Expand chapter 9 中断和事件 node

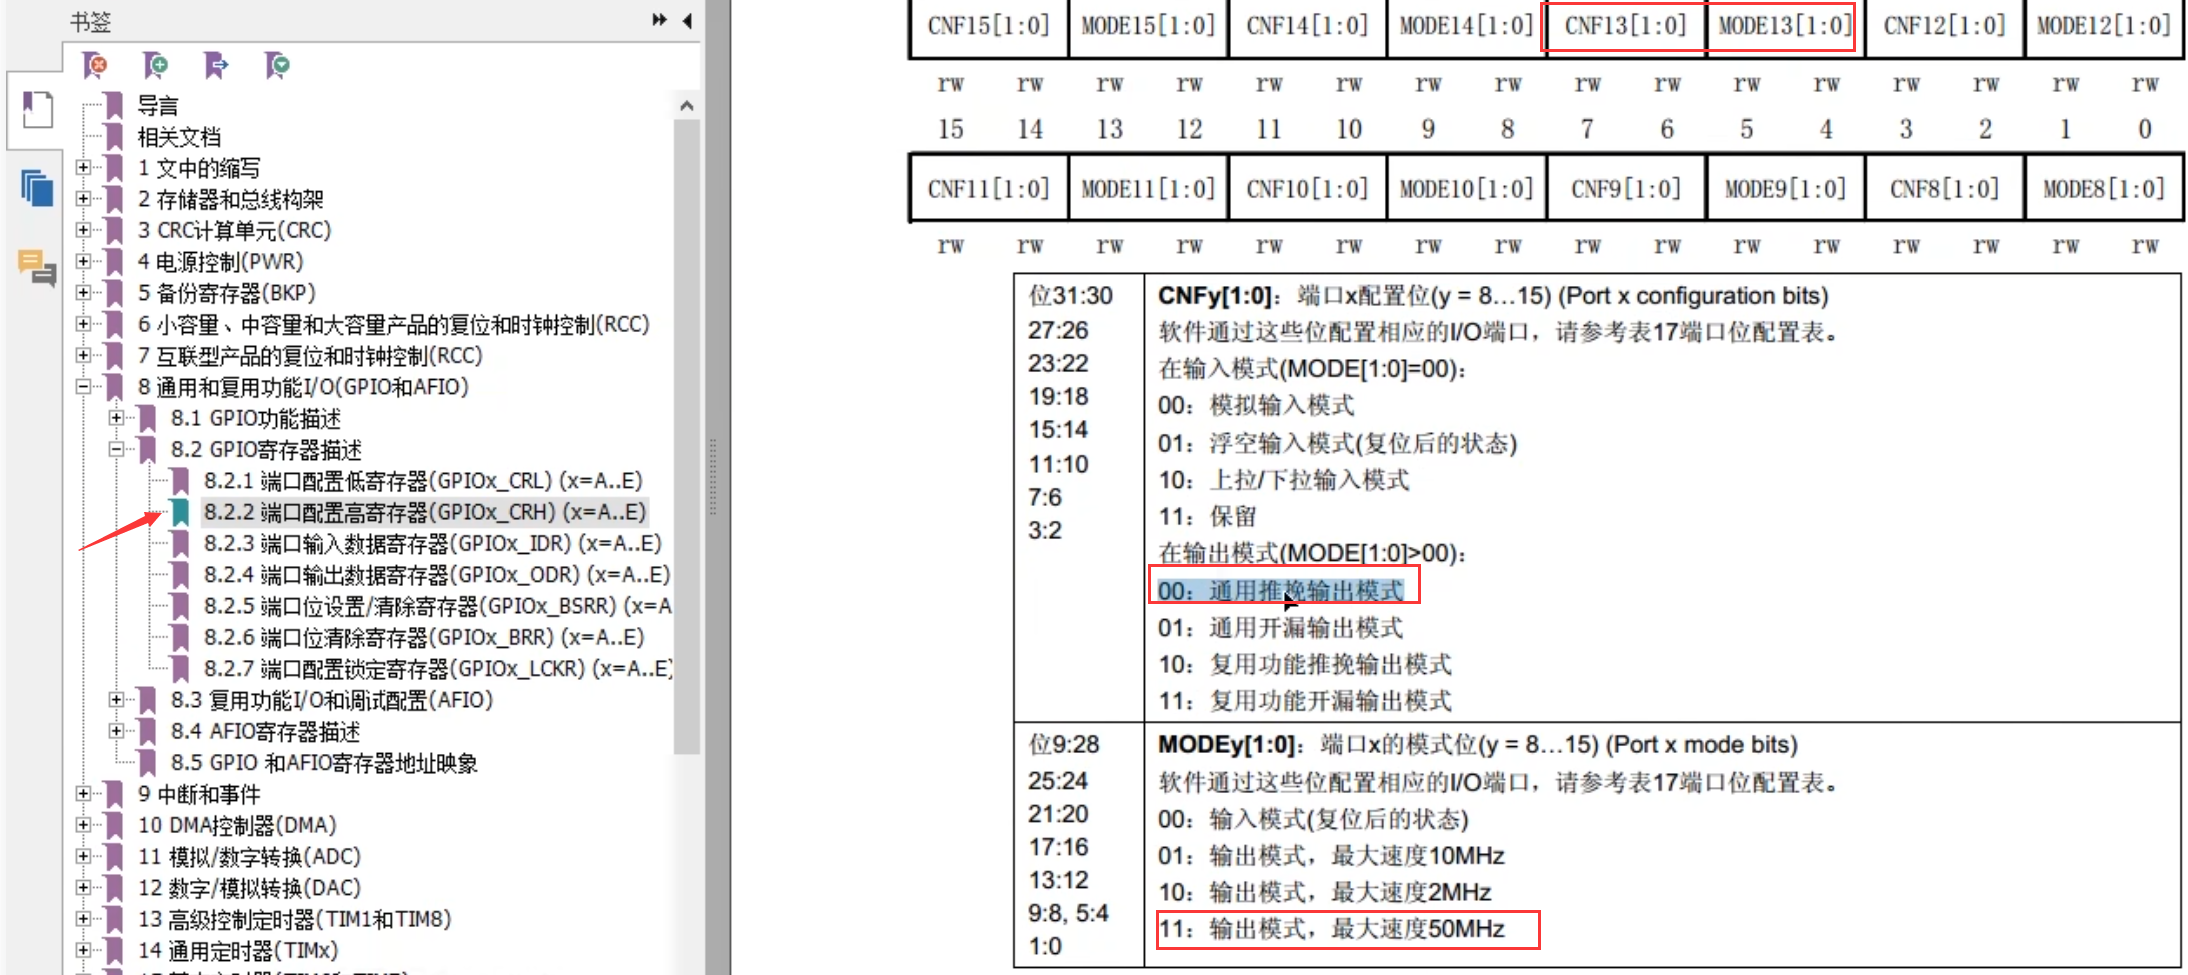(x=84, y=794)
